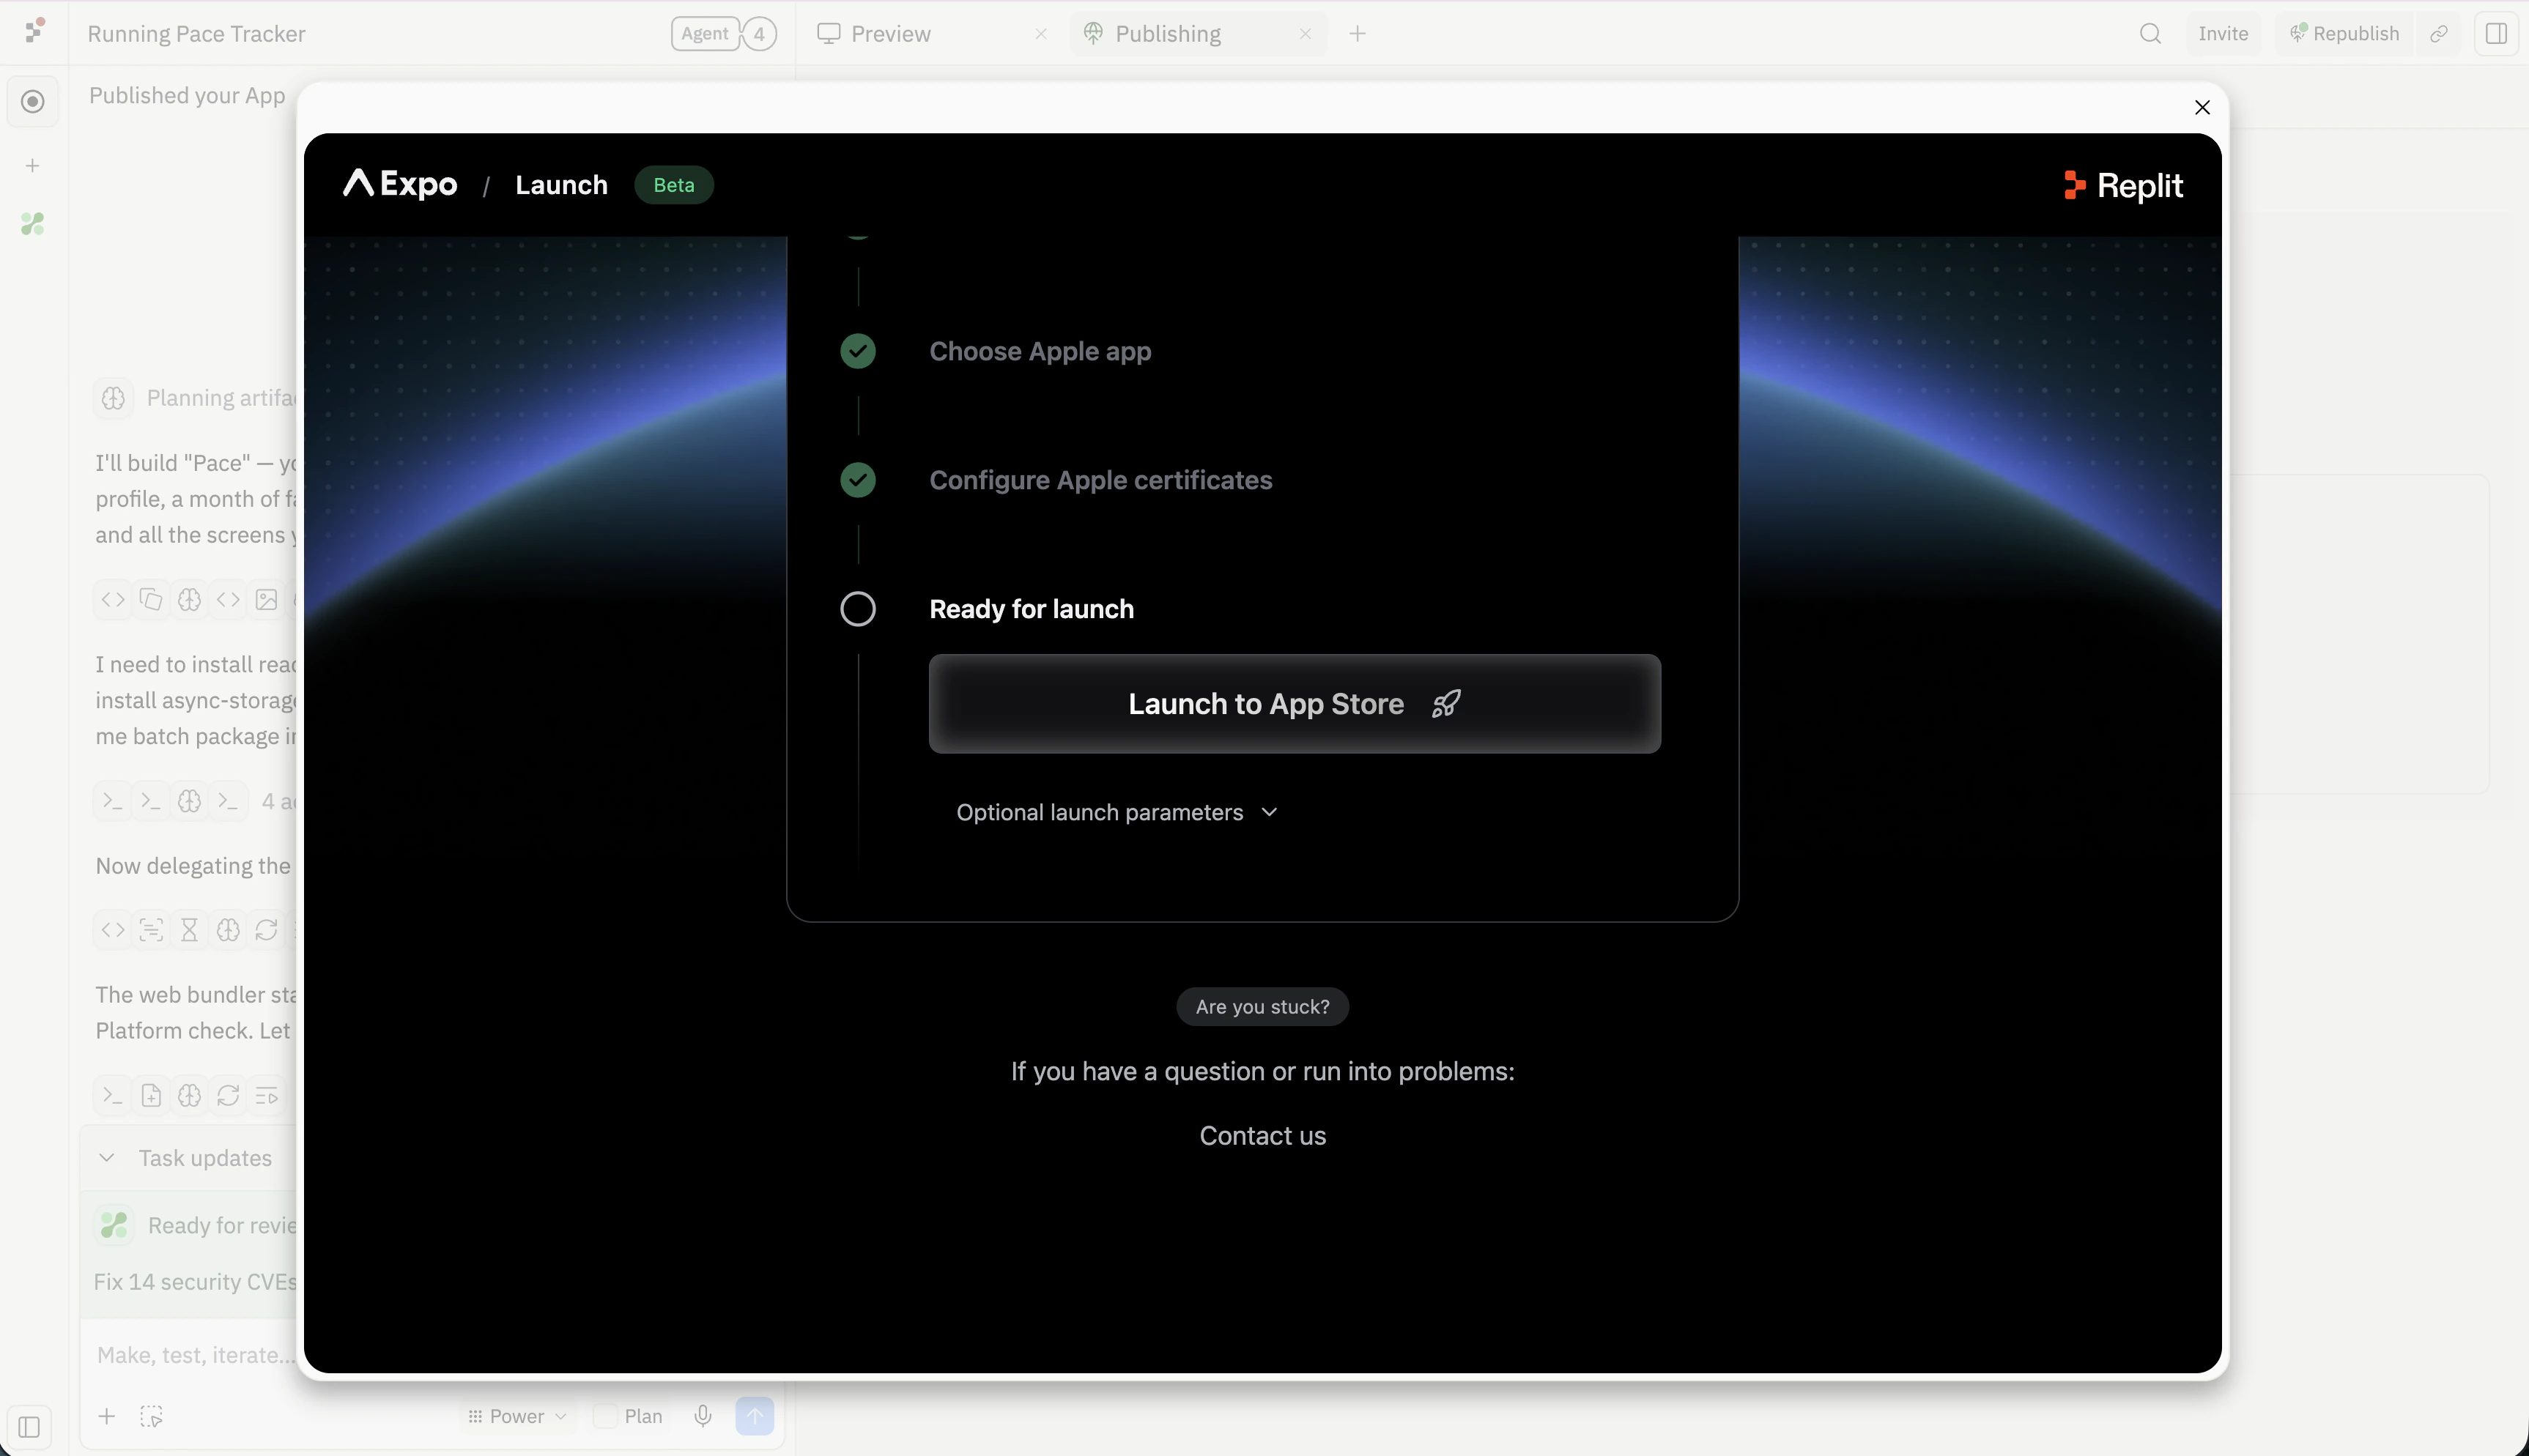Viewport: 2529px width, 1456px height.
Task: Toggle right panel layout icon
Action: click(x=2495, y=34)
